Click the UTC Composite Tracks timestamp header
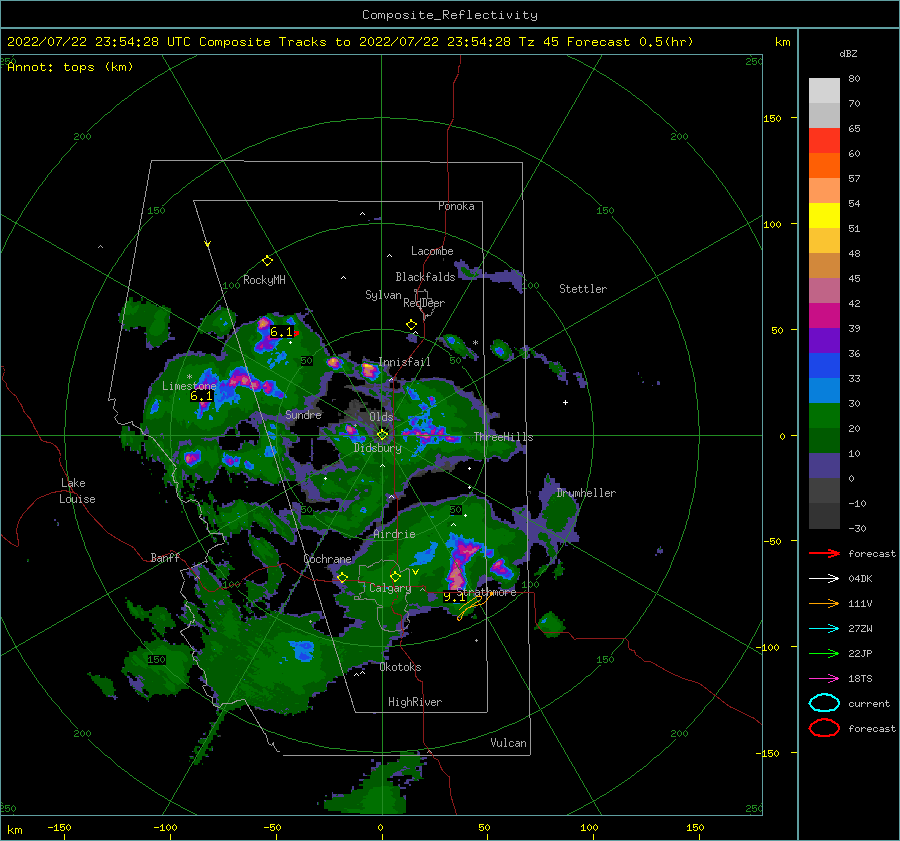Screen dimensions: 900x841 pos(350,42)
